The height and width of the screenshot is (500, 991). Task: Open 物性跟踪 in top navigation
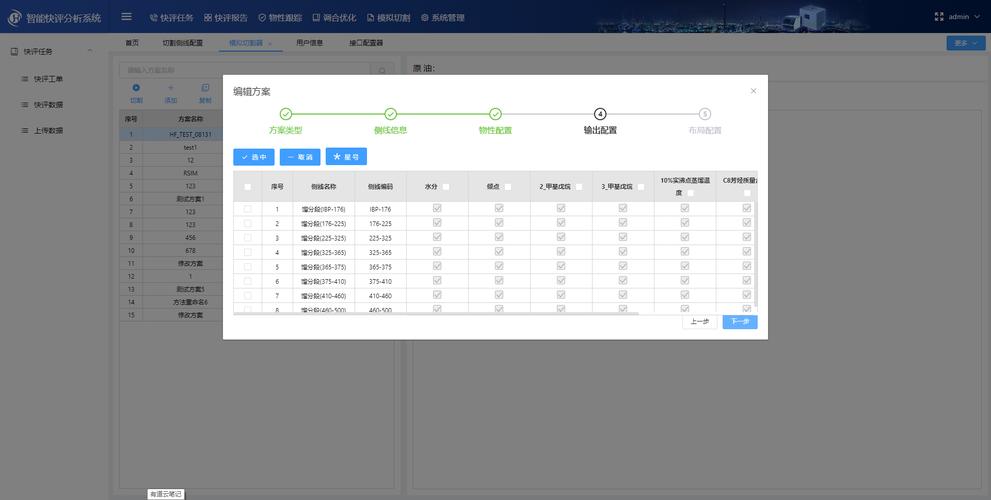280,18
